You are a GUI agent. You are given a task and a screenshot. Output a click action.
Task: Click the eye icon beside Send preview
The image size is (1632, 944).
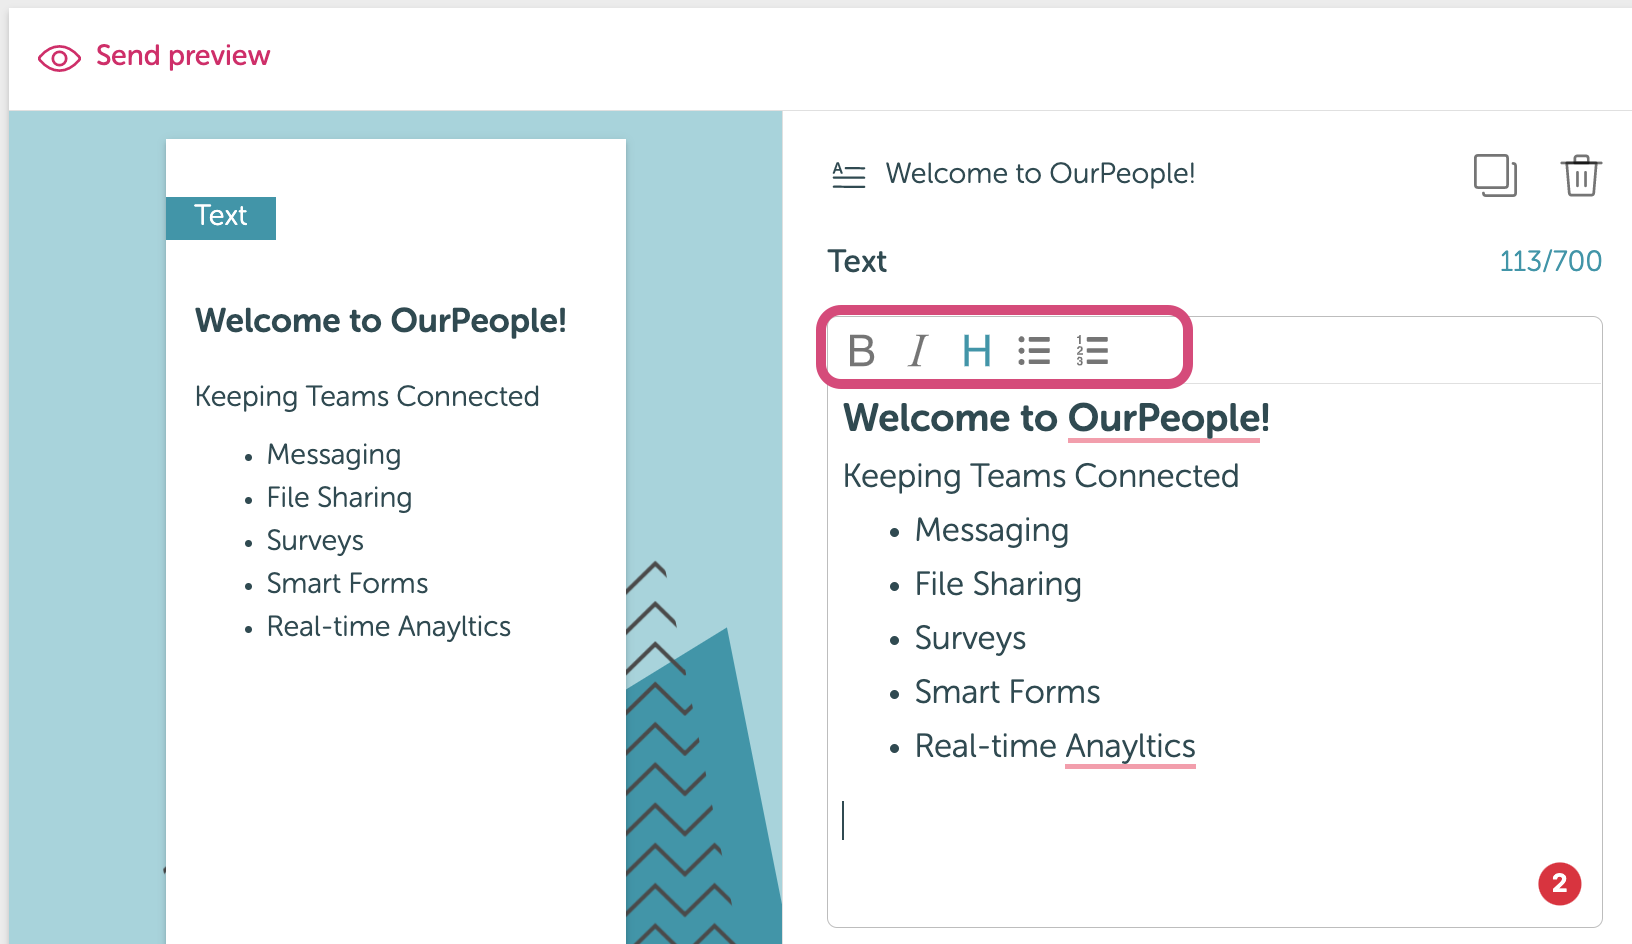(59, 58)
